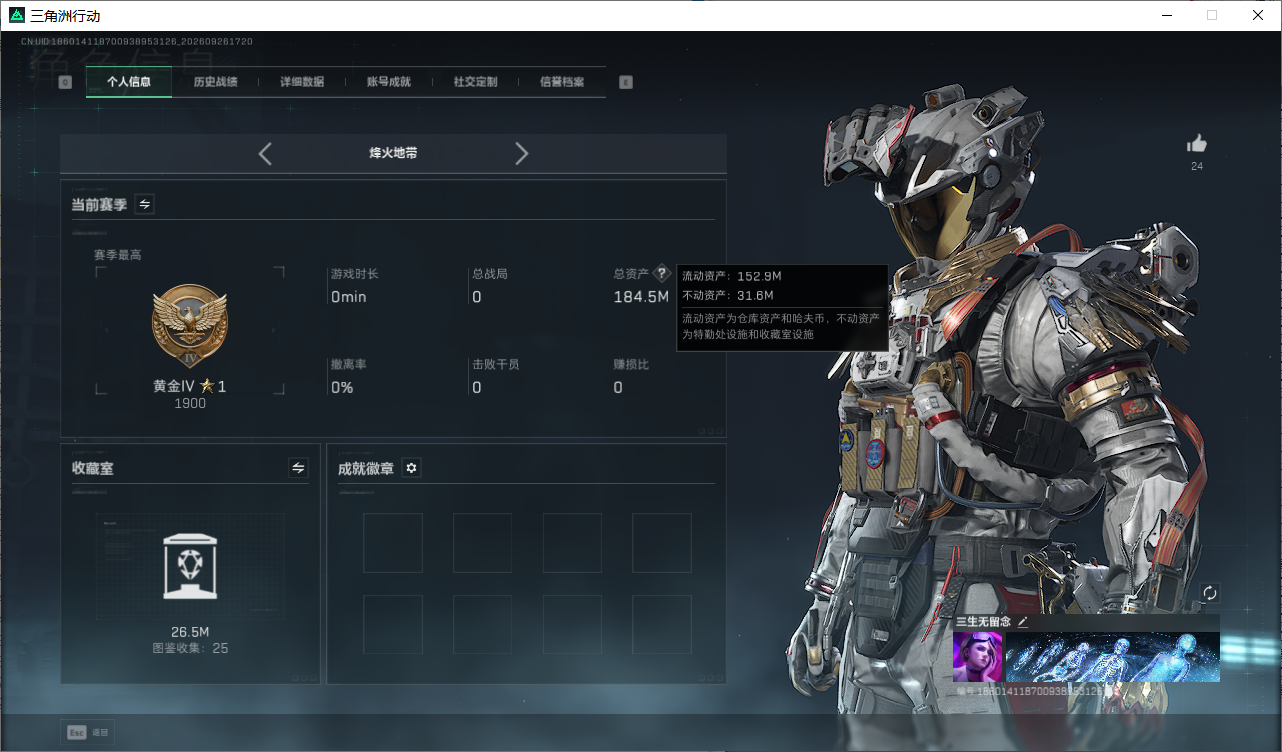Screen dimensions: 1282x752
Task: Click the 总资产 label
Action: pos(631,274)
